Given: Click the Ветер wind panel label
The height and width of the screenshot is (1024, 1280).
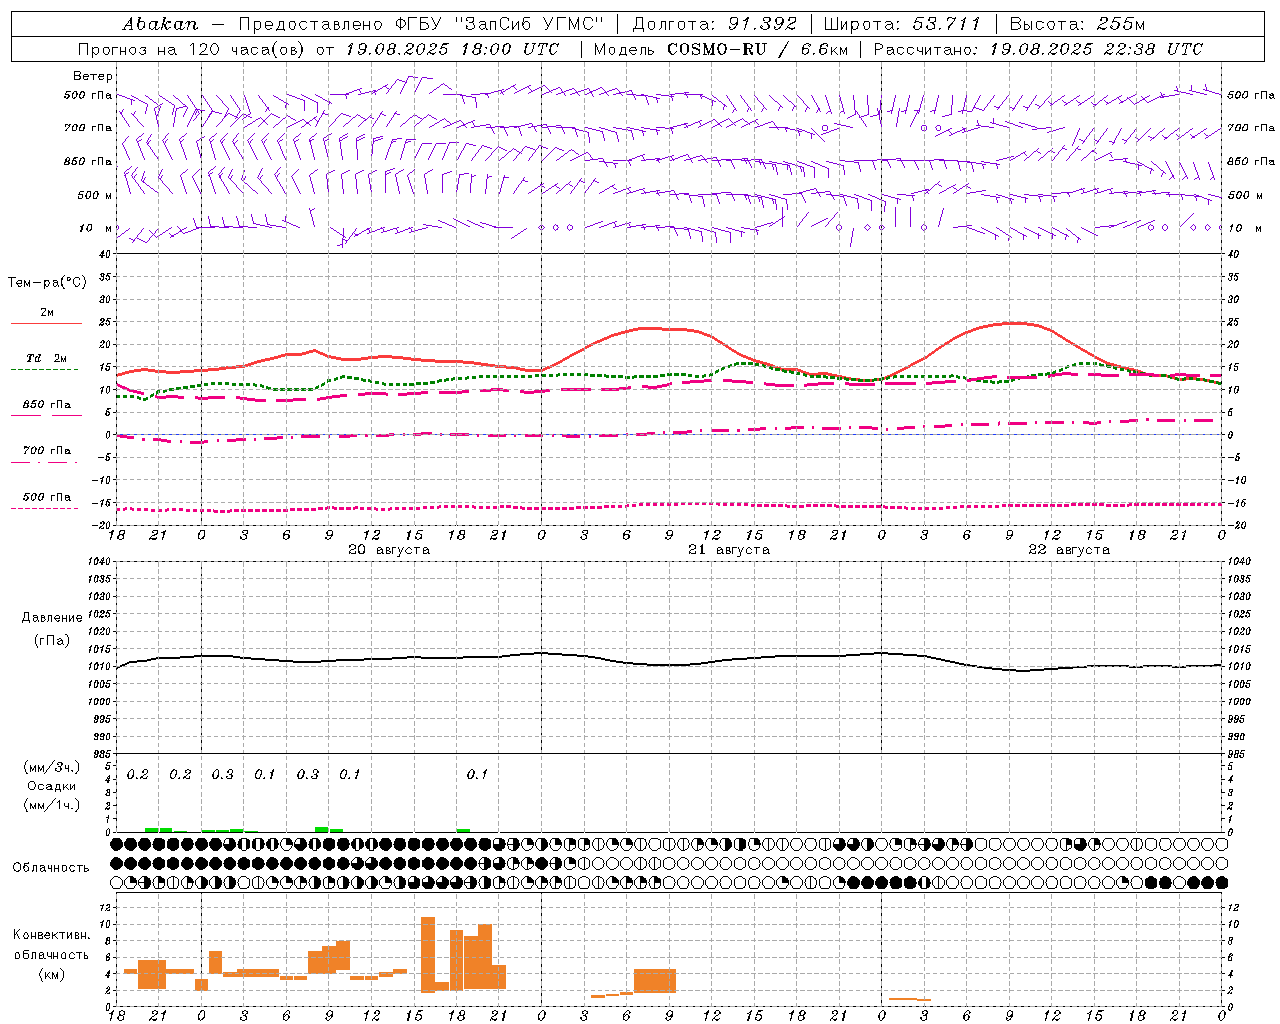Looking at the screenshot, I should pos(93,76).
